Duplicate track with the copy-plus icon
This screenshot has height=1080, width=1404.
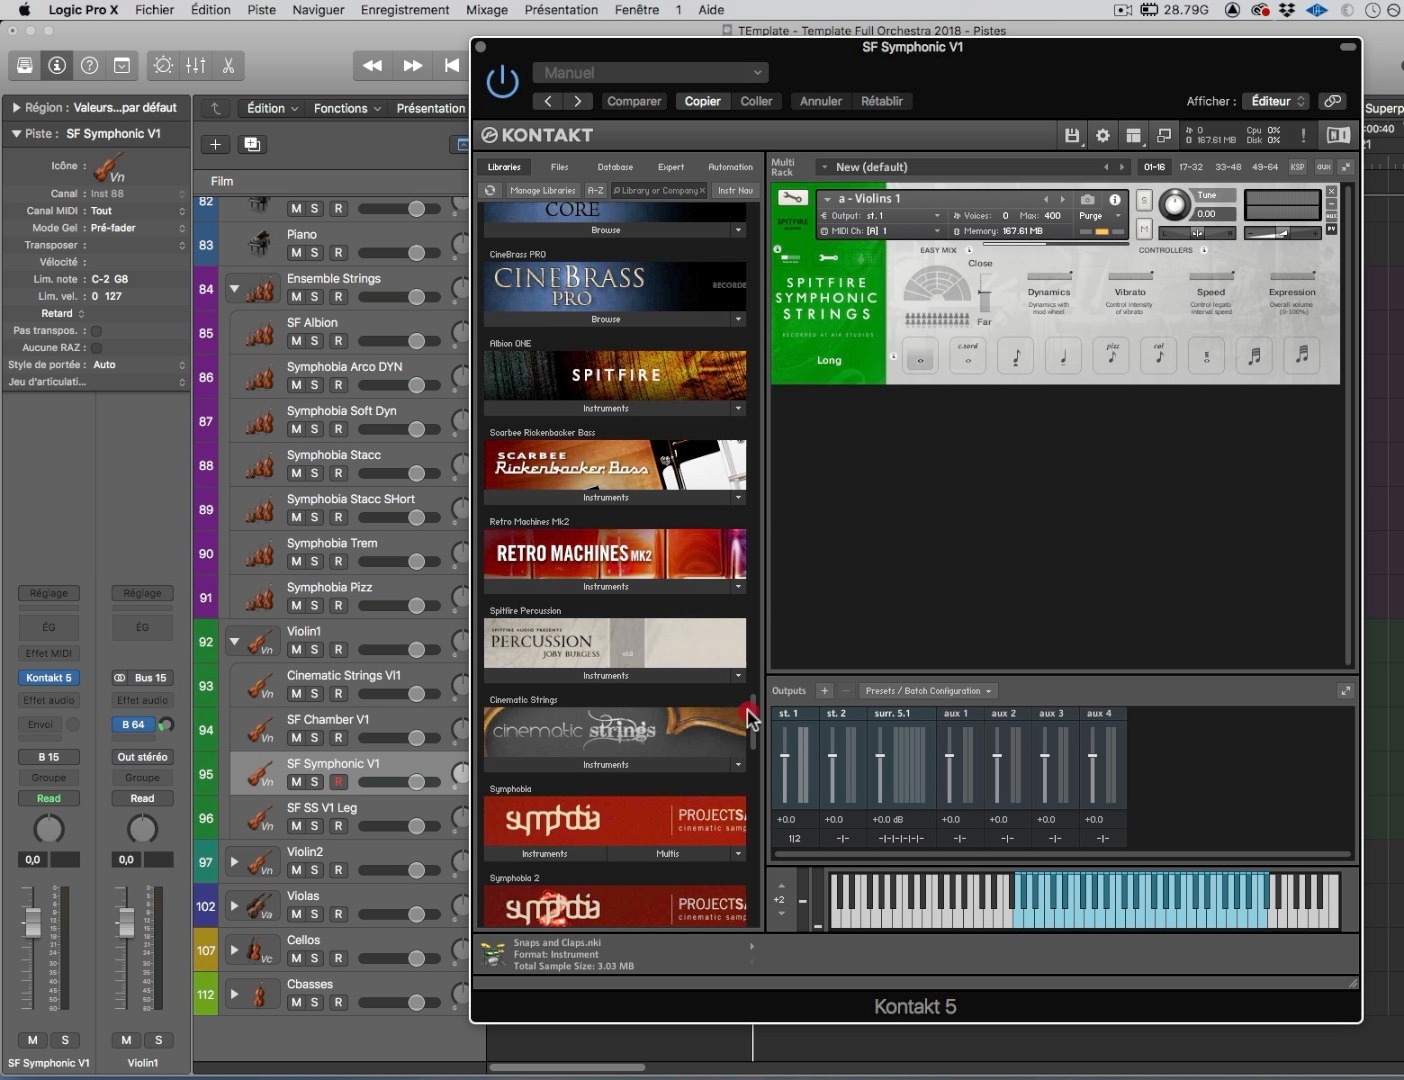[x=252, y=144]
